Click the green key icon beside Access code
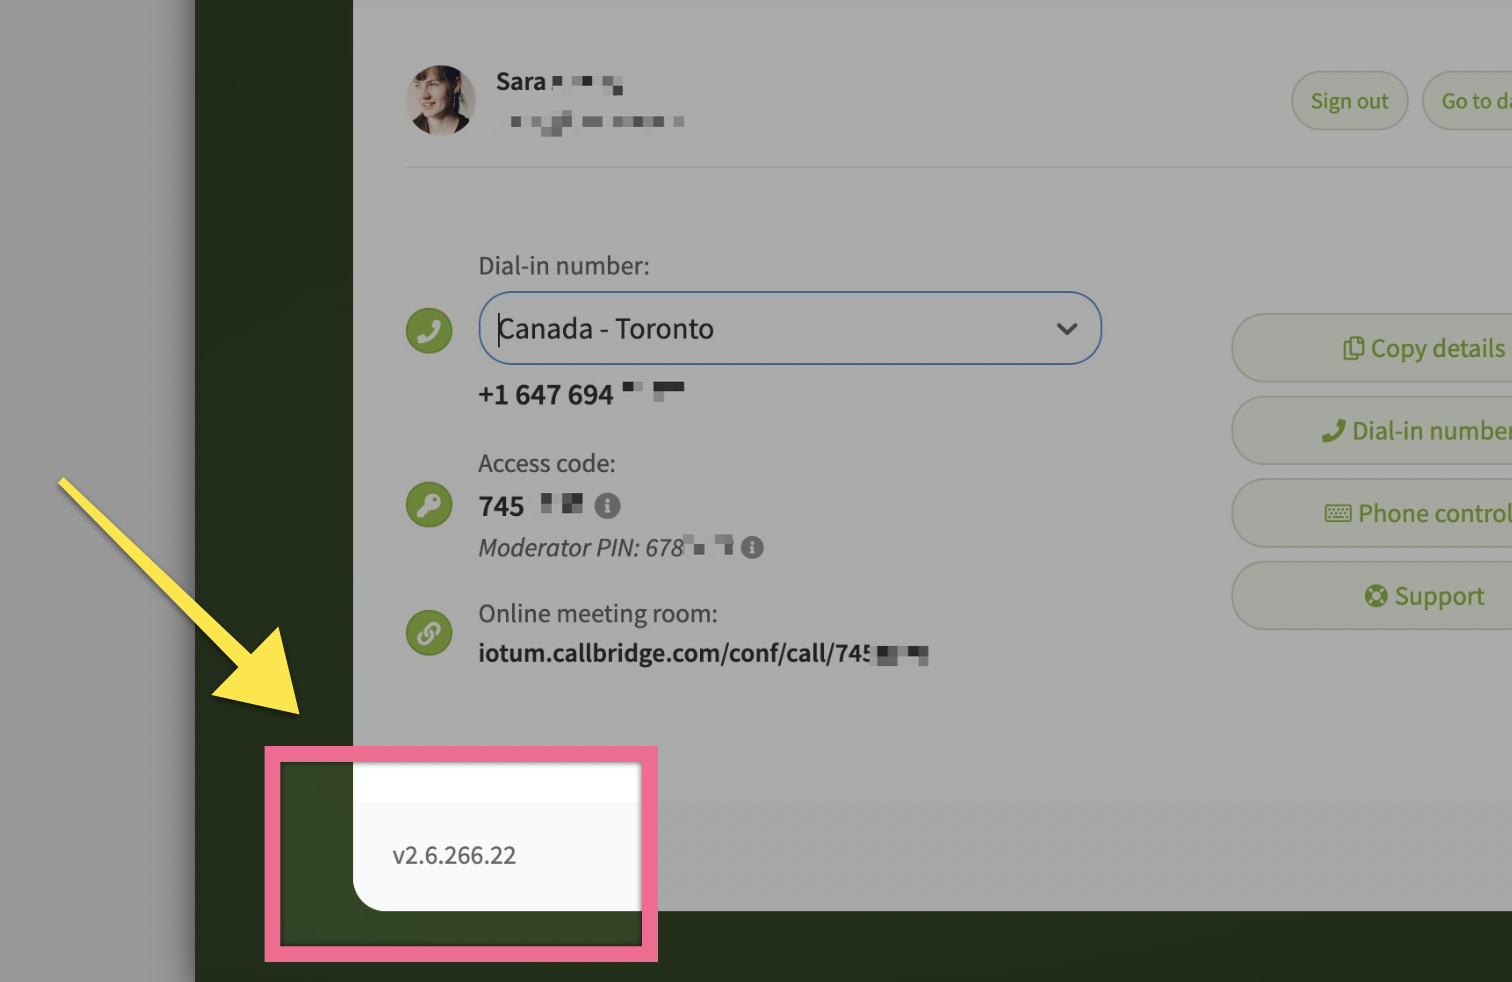 pyautogui.click(x=429, y=504)
